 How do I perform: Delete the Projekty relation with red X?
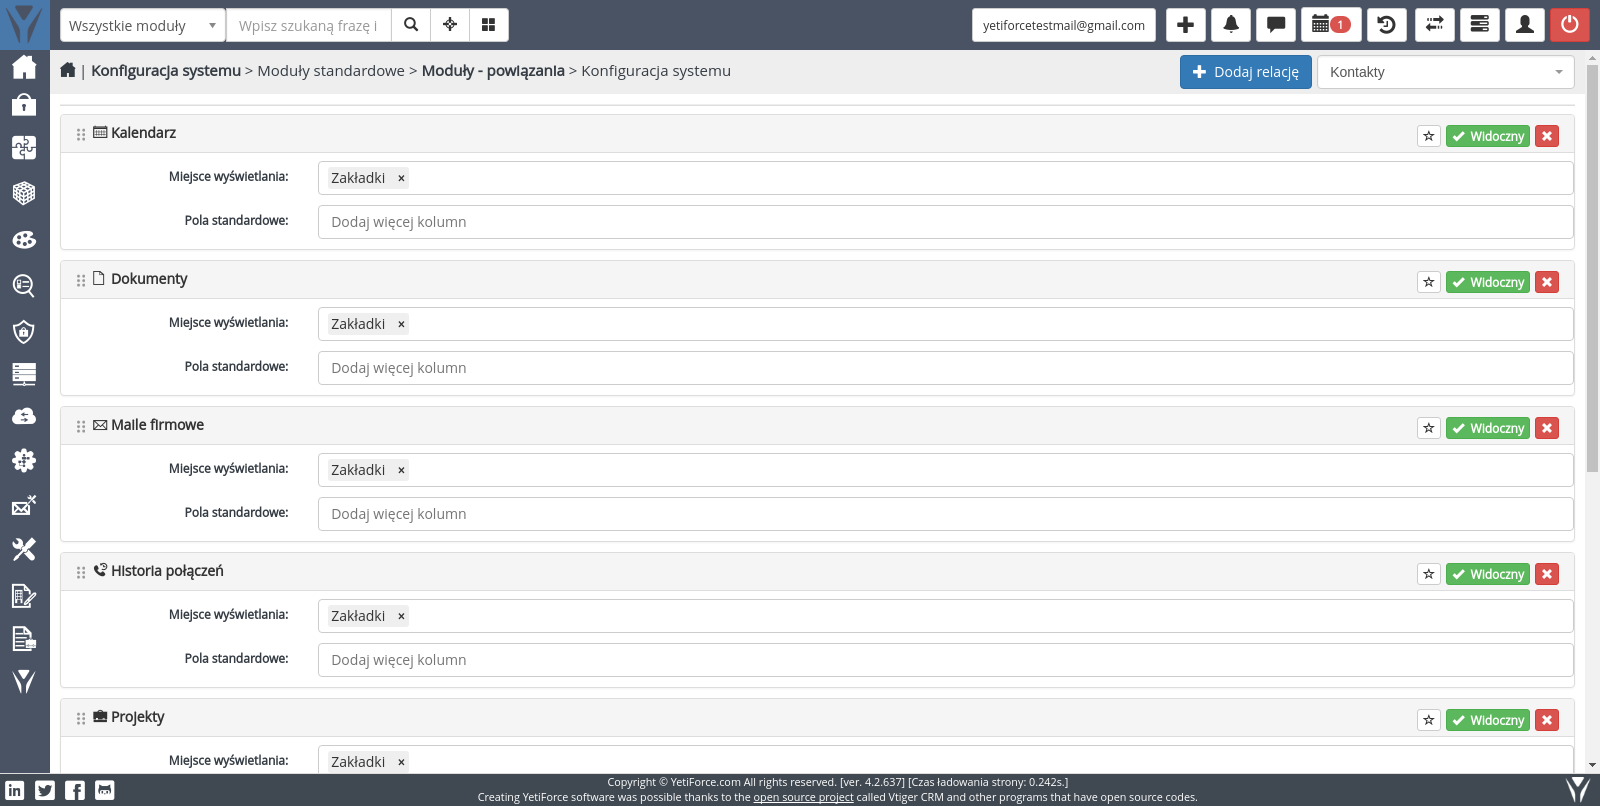coord(1547,720)
